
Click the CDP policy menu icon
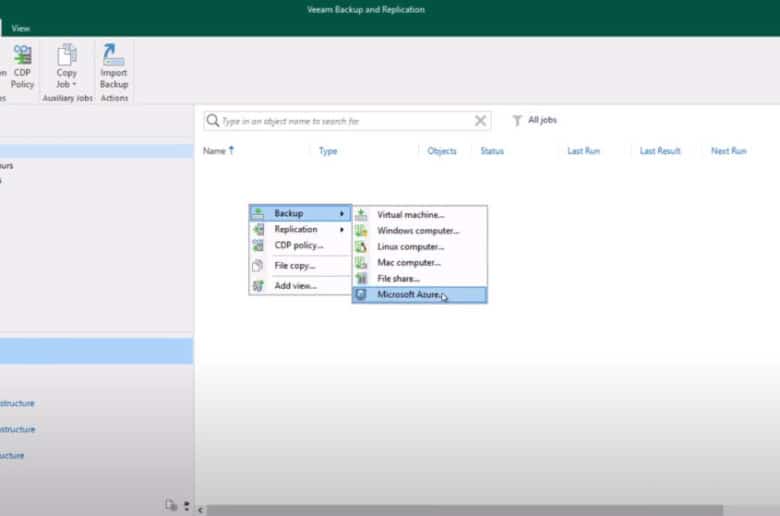258,245
